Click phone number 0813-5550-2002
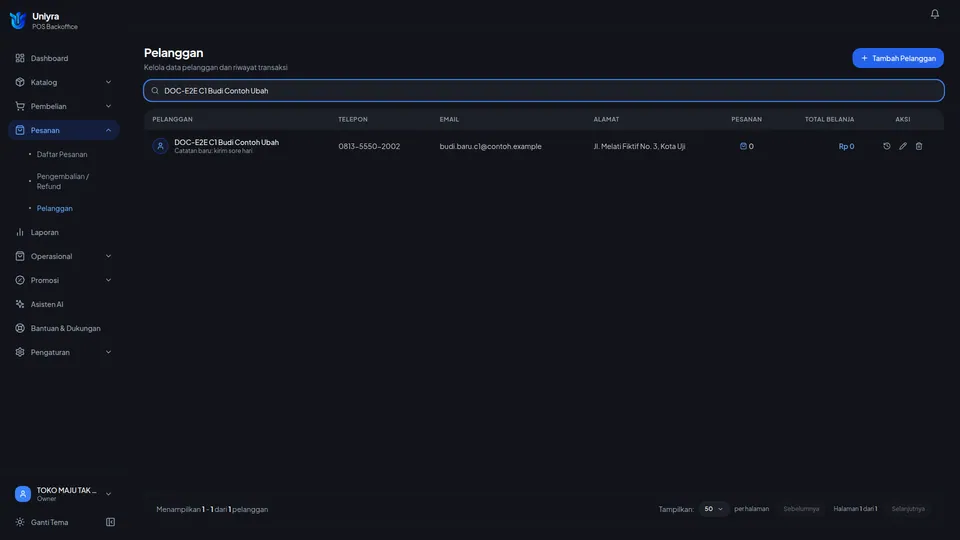The height and width of the screenshot is (540, 960). point(369,146)
